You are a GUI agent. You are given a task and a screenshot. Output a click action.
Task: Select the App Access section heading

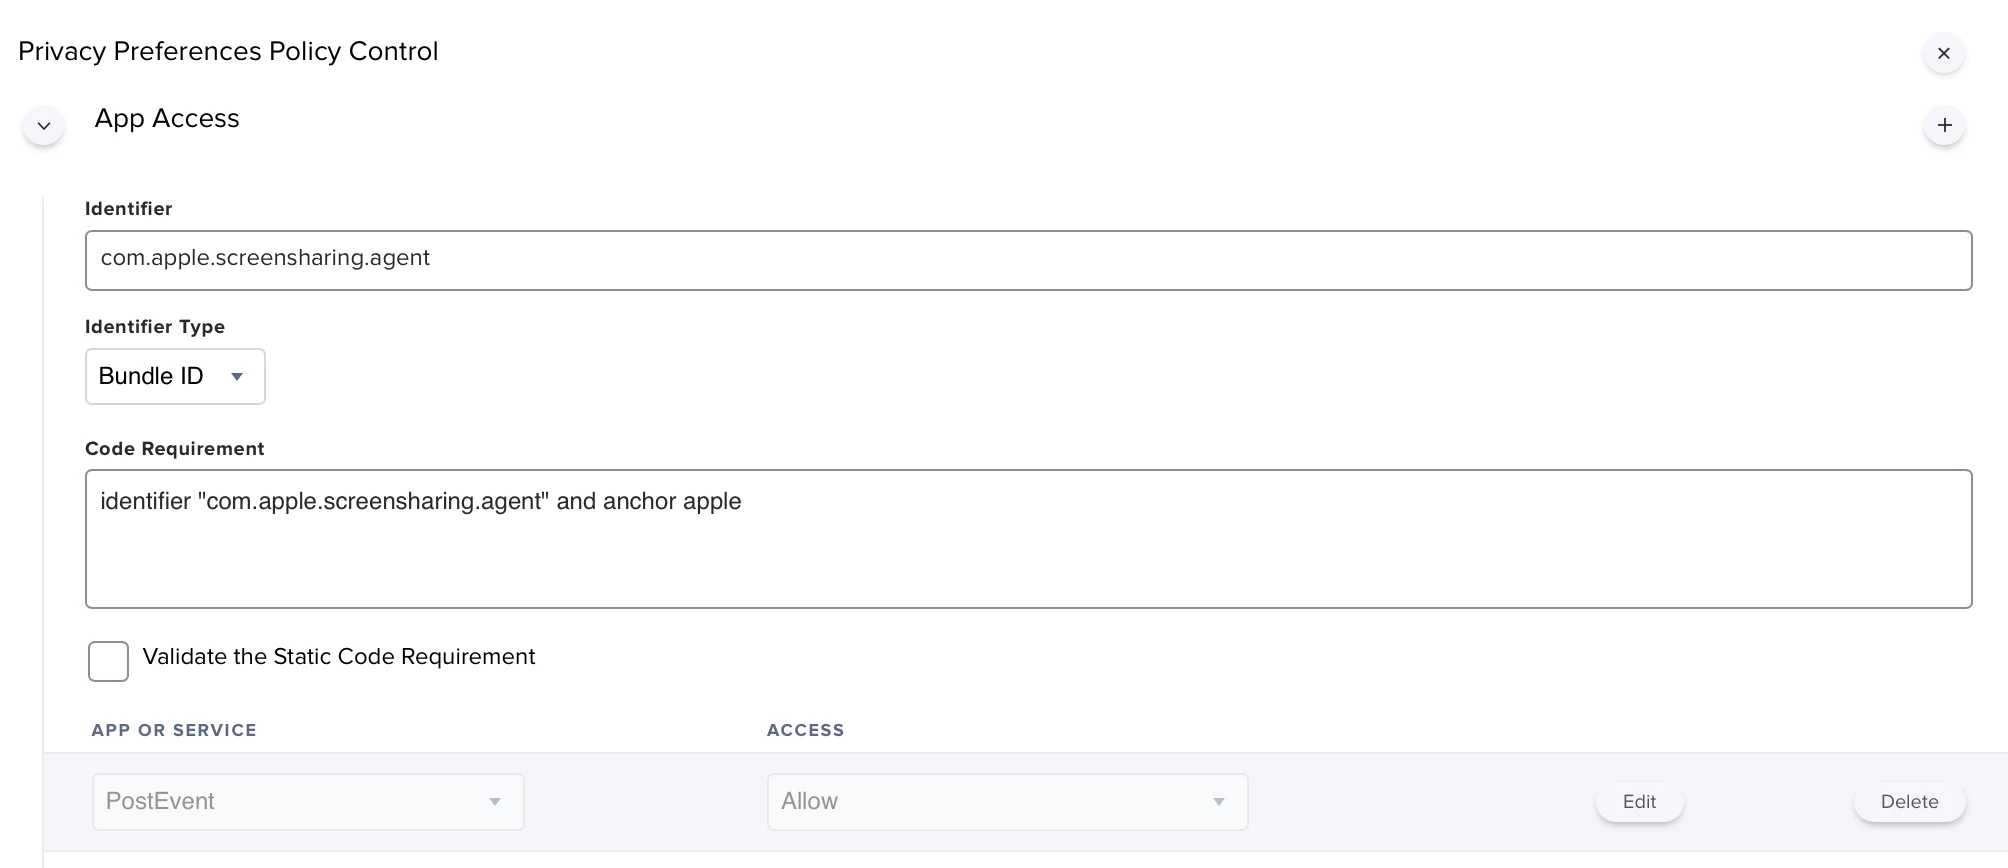pyautogui.click(x=167, y=119)
